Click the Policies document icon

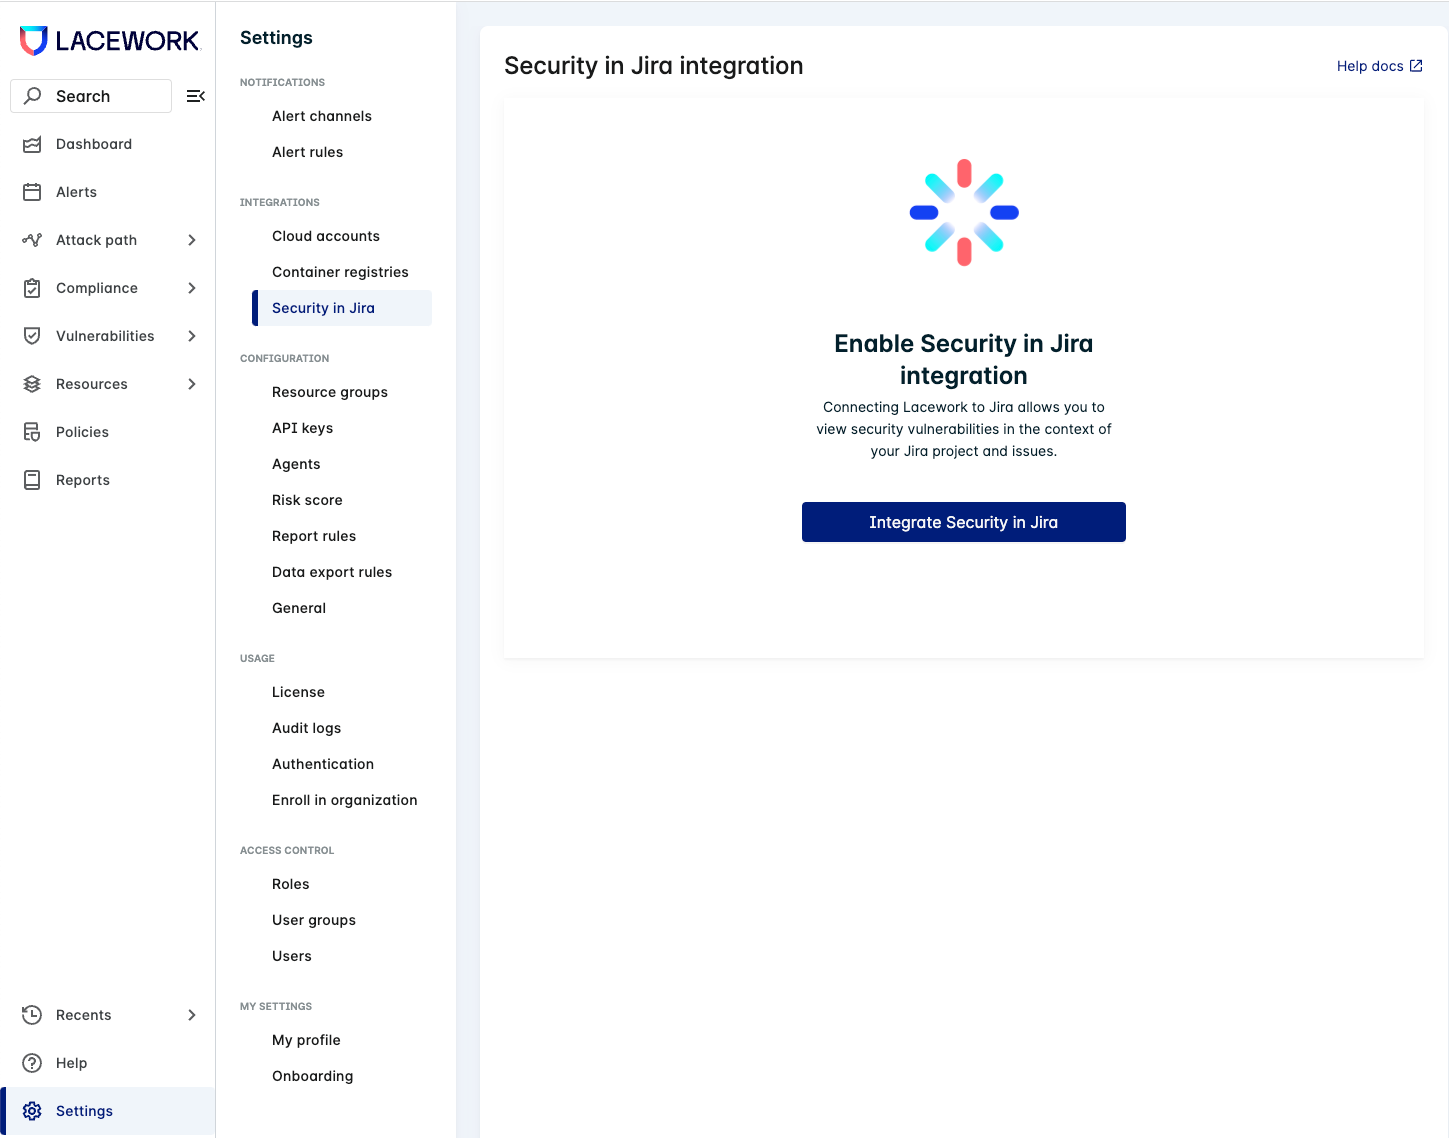pyautogui.click(x=32, y=432)
